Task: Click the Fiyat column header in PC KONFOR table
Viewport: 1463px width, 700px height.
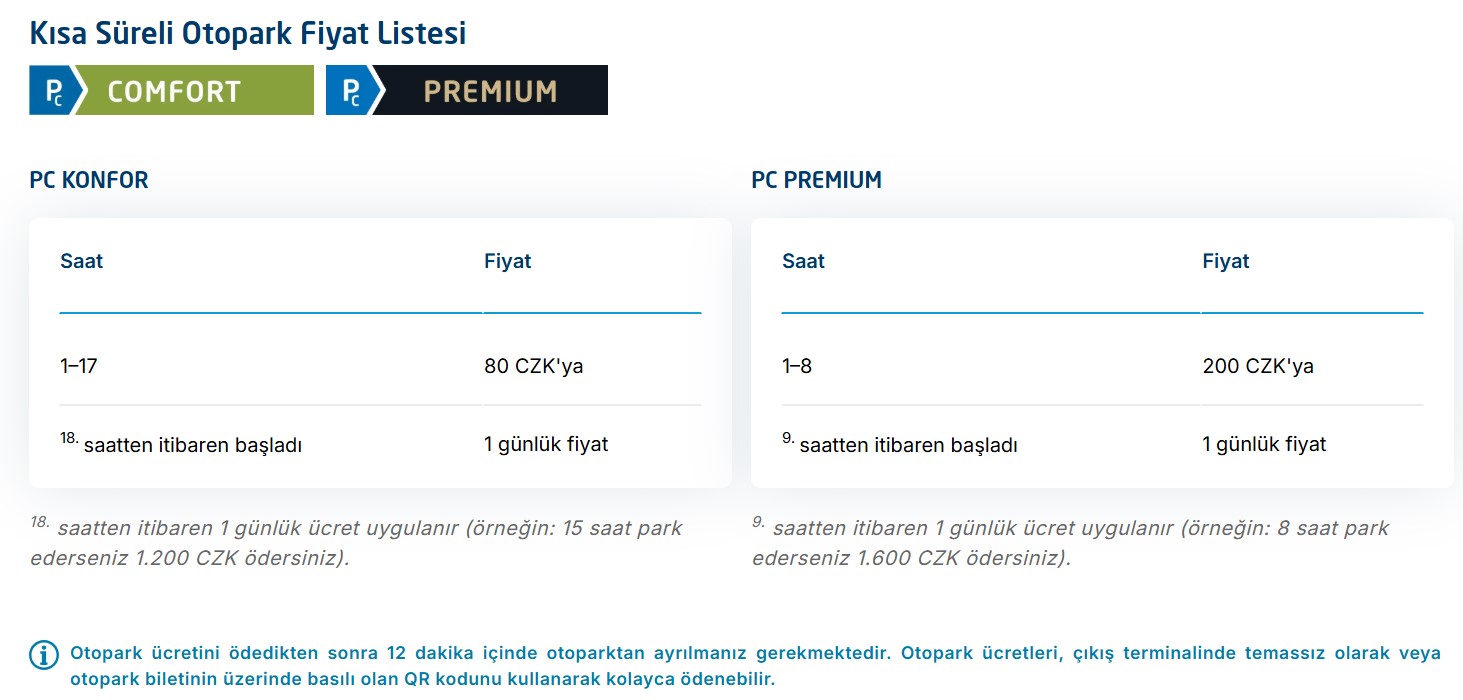Action: click(x=507, y=261)
